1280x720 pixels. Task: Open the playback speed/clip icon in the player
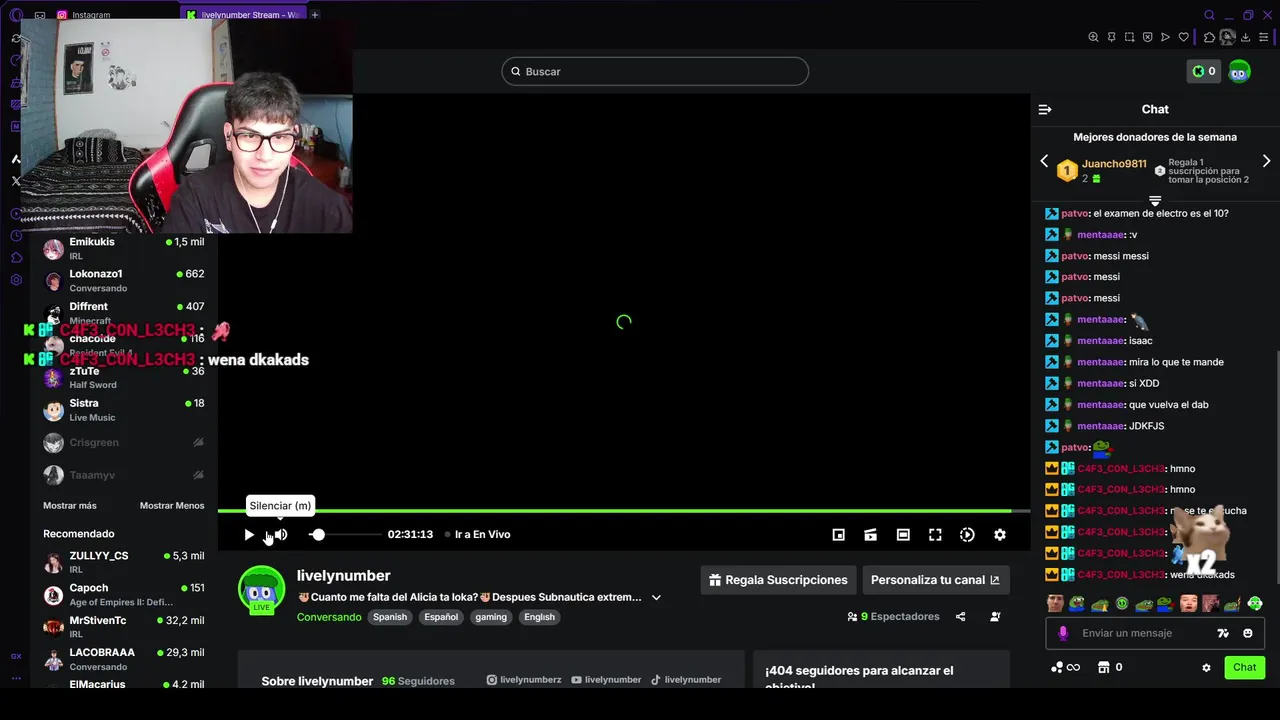(967, 535)
